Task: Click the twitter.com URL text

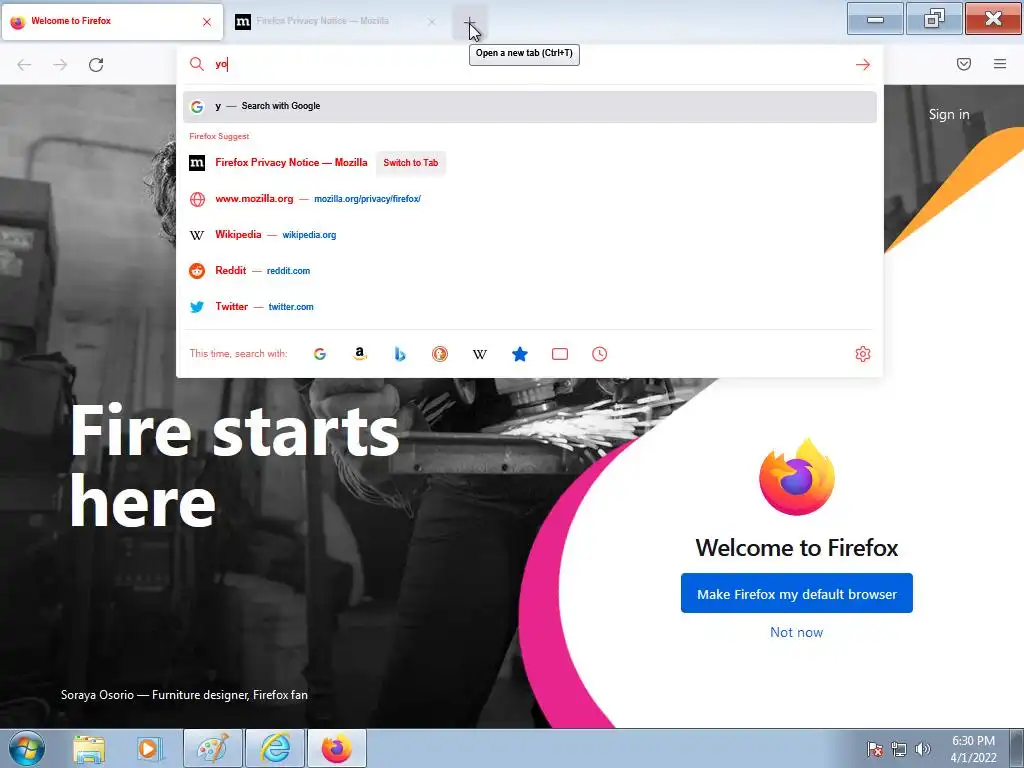Action: click(x=291, y=307)
